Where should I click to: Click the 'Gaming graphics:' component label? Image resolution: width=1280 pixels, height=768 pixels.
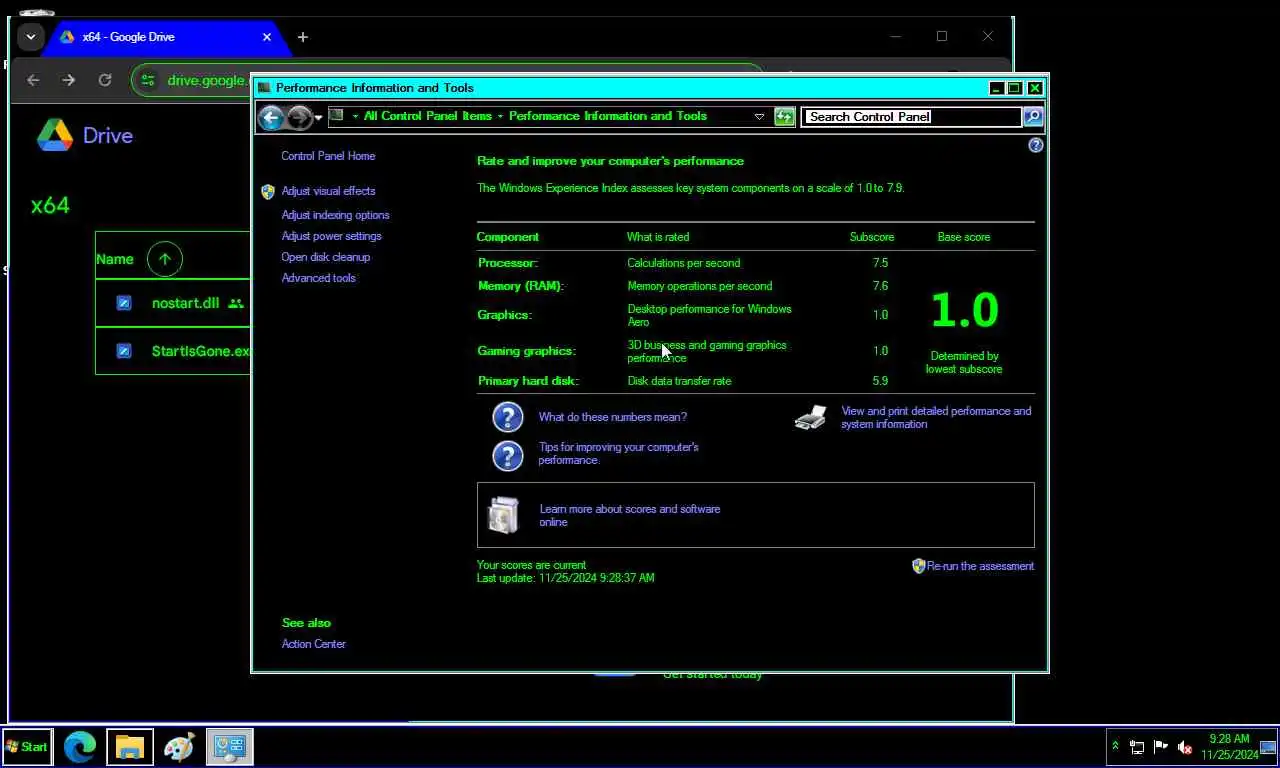click(x=527, y=351)
